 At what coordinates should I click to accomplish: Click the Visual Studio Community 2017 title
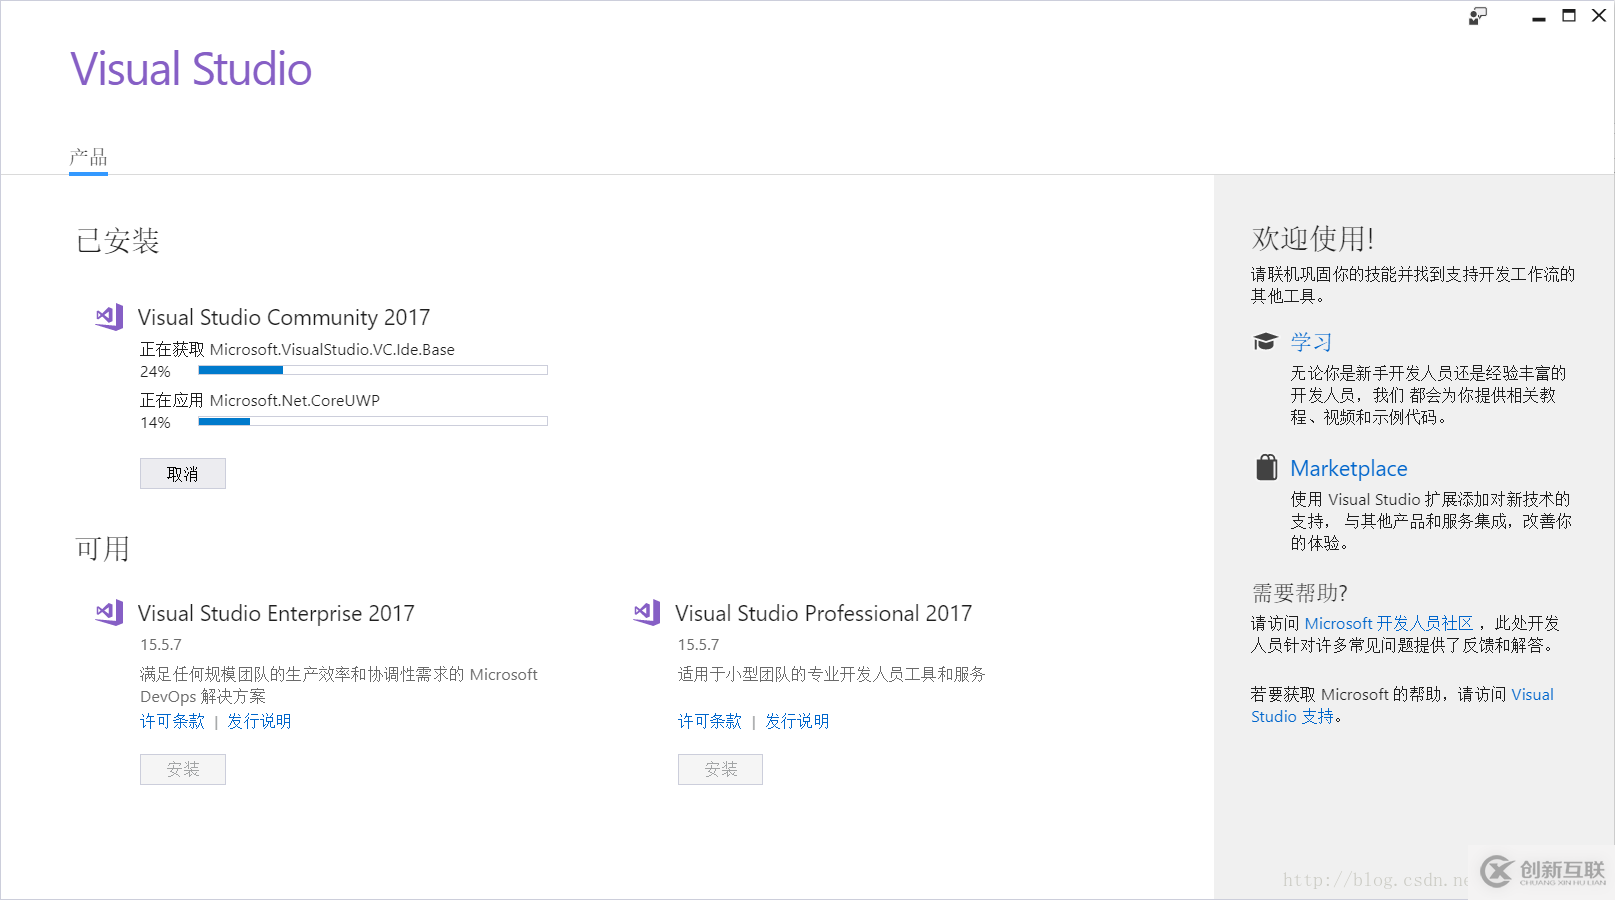pos(284,317)
